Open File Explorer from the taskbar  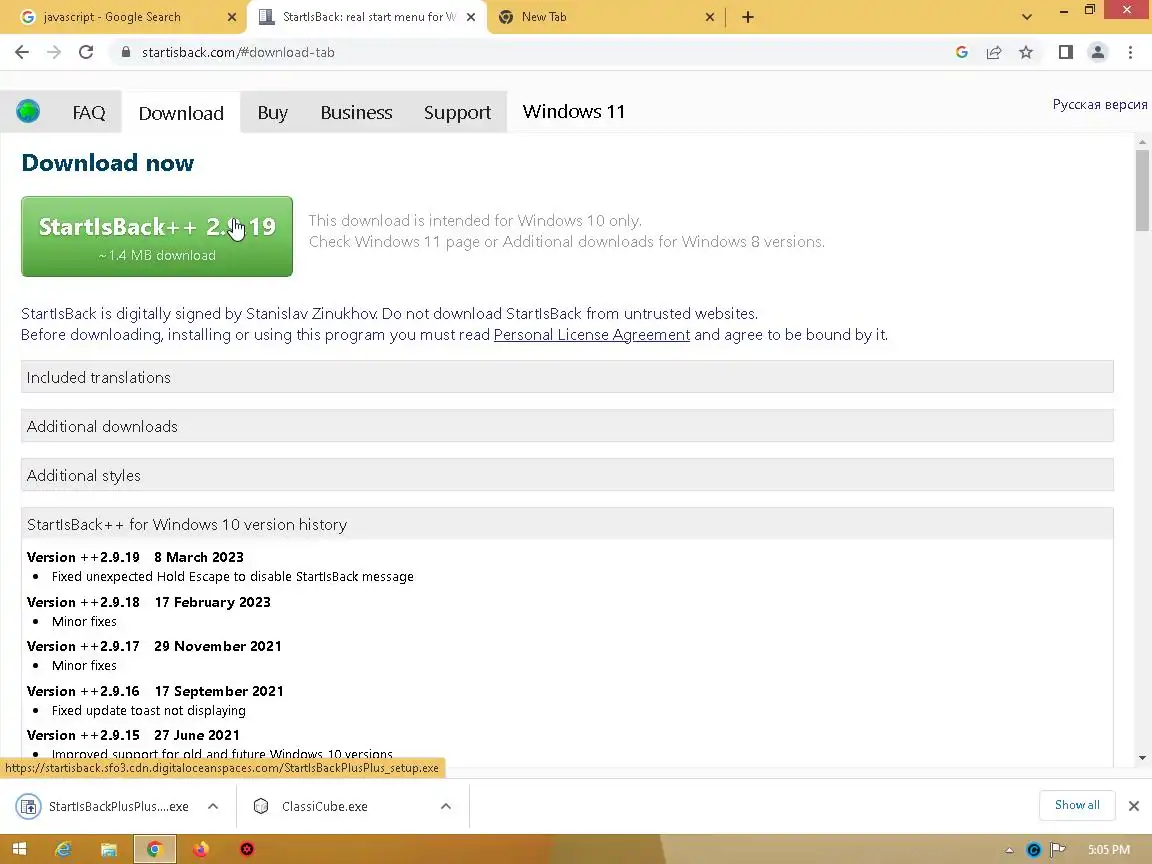pyautogui.click(x=109, y=849)
